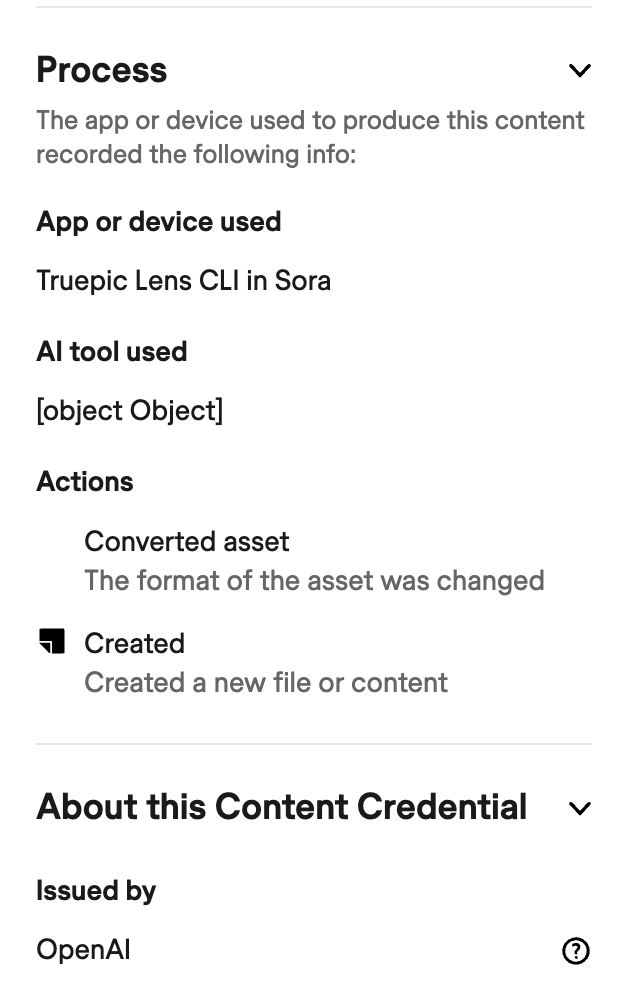Collapse the Process section chevron
Screen dimensions: 620x1002
click(579, 71)
